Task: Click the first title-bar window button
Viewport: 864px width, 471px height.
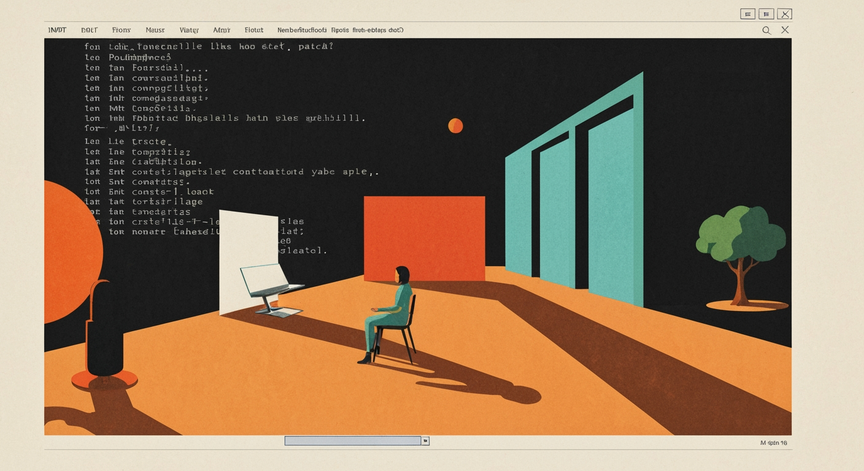Action: (x=747, y=14)
